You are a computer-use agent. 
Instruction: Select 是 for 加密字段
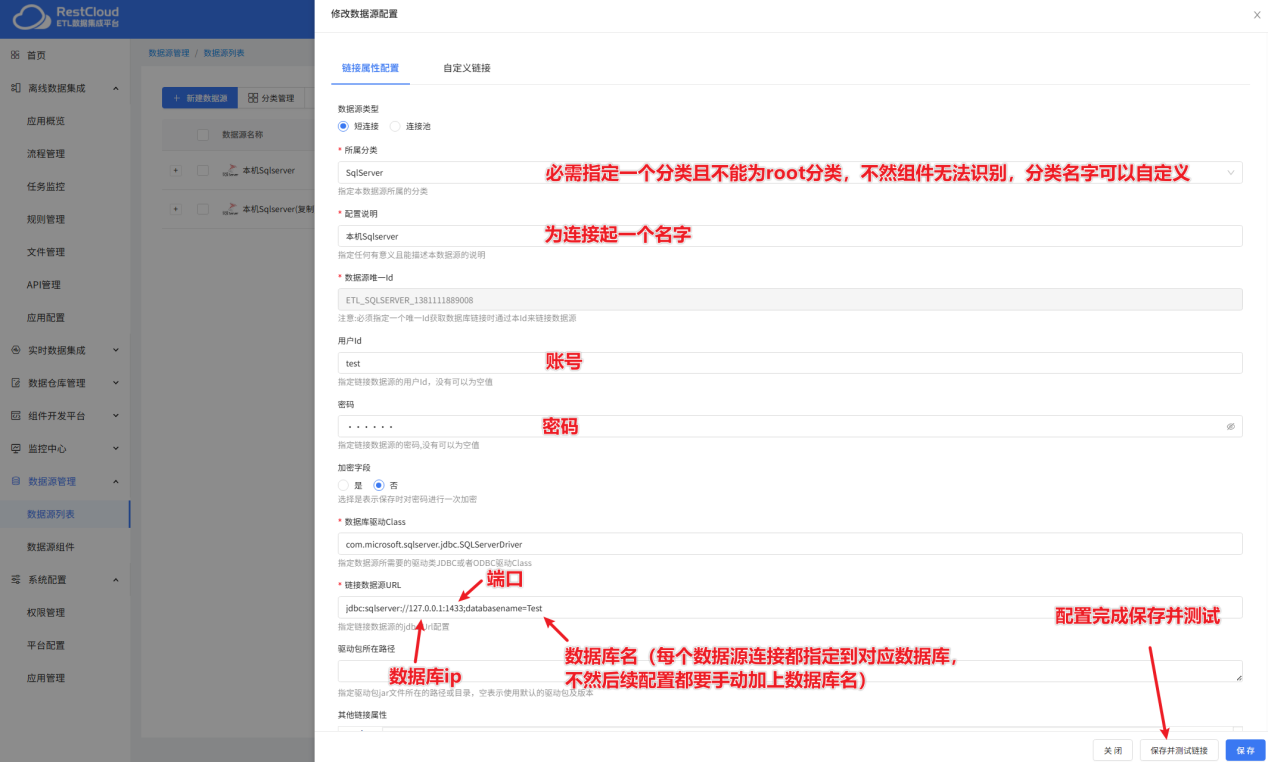pos(343,485)
